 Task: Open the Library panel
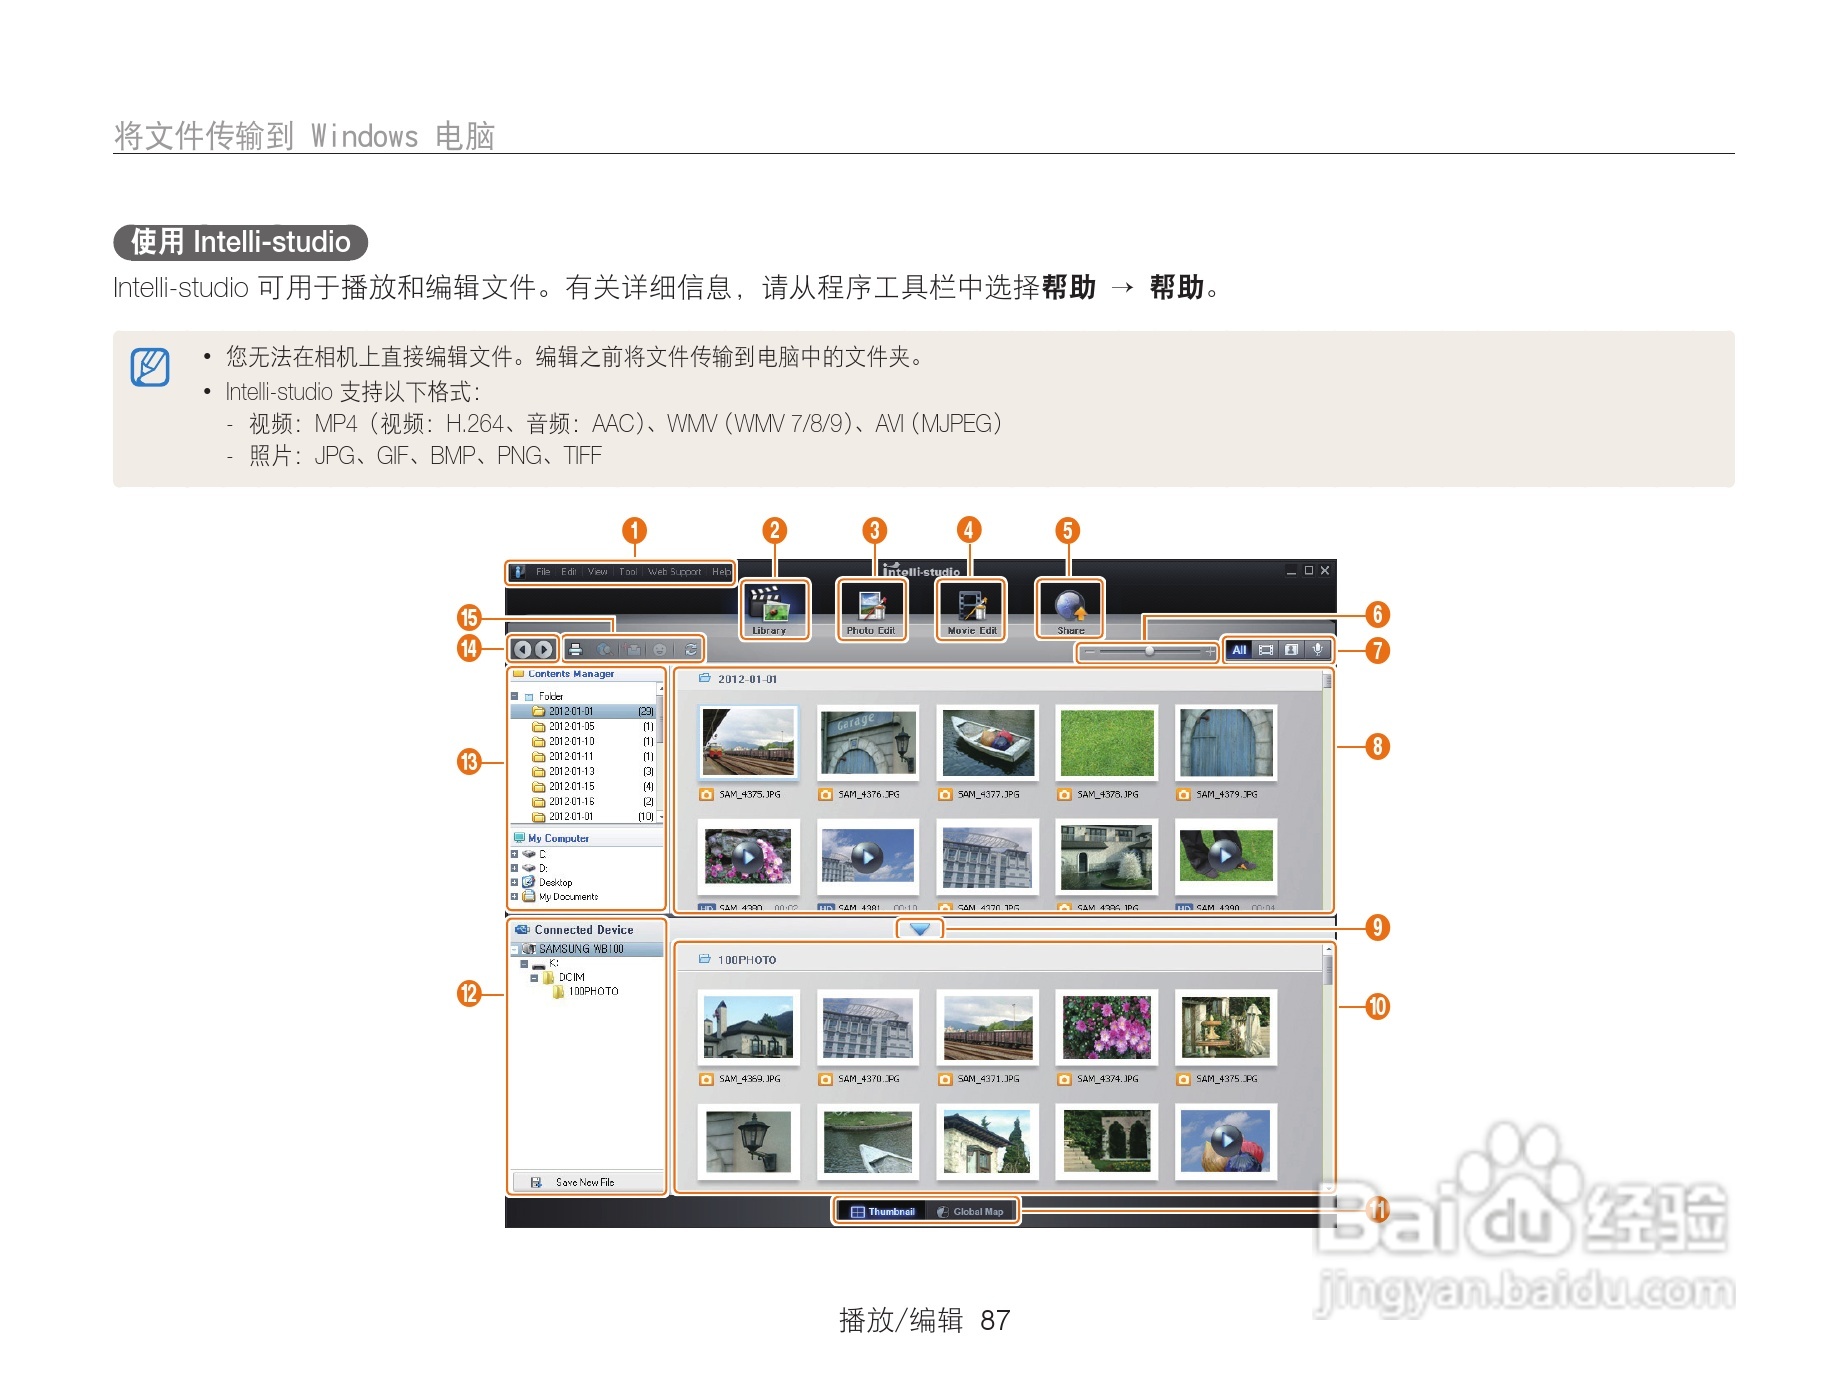click(773, 609)
